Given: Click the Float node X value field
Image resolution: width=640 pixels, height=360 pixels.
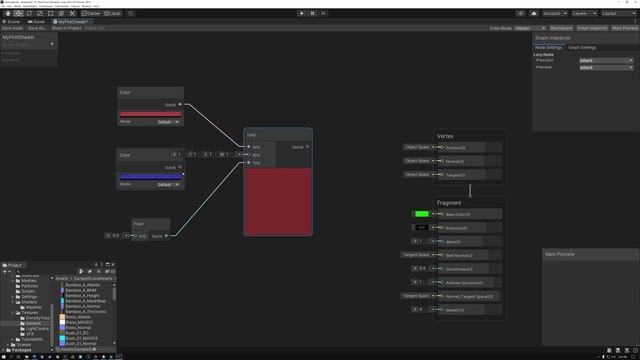Looking at the screenshot, I should tap(116, 236).
